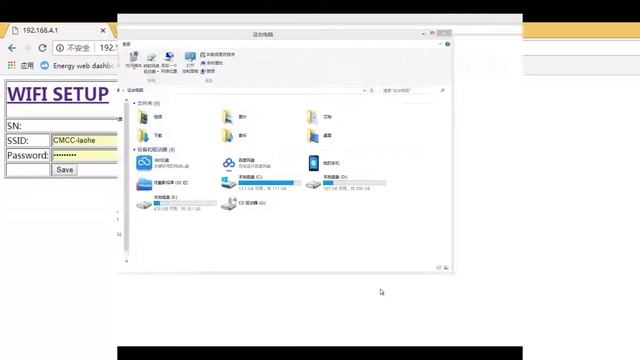Open the Explorer help question mark icon
The height and width of the screenshot is (360, 640).
(448, 44)
